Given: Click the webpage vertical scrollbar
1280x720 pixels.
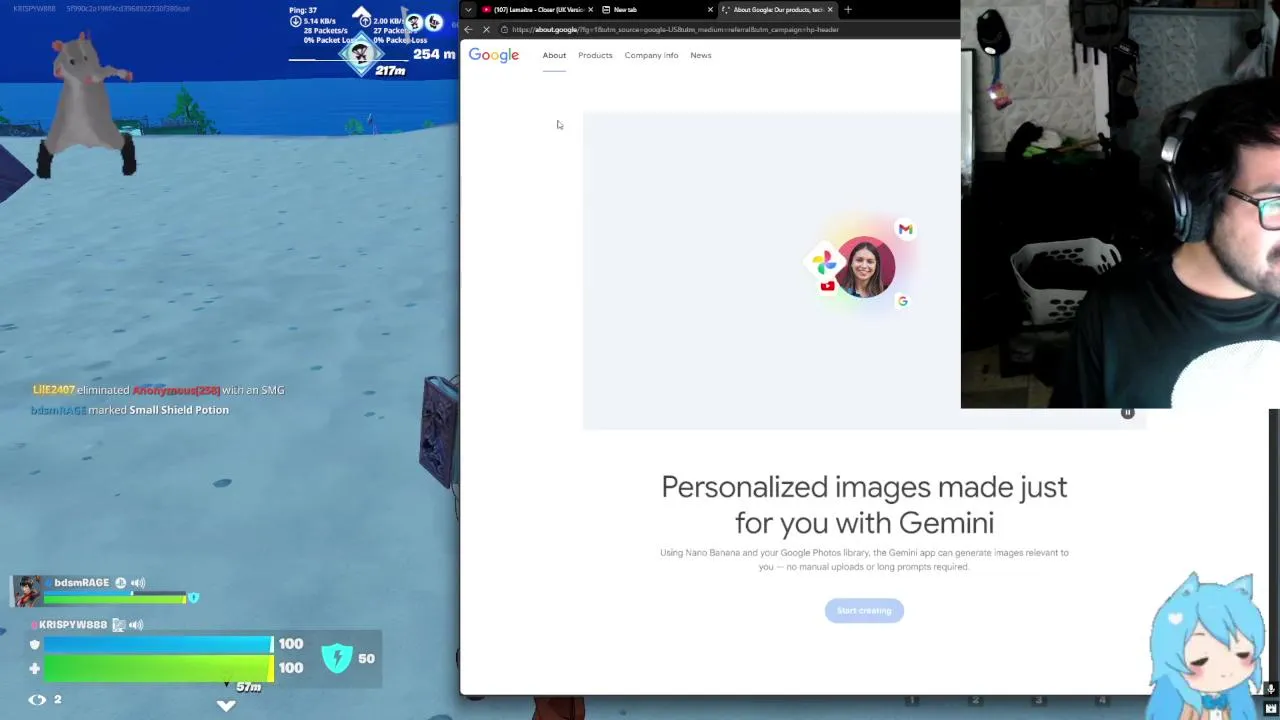Looking at the screenshot, I should [1273, 550].
